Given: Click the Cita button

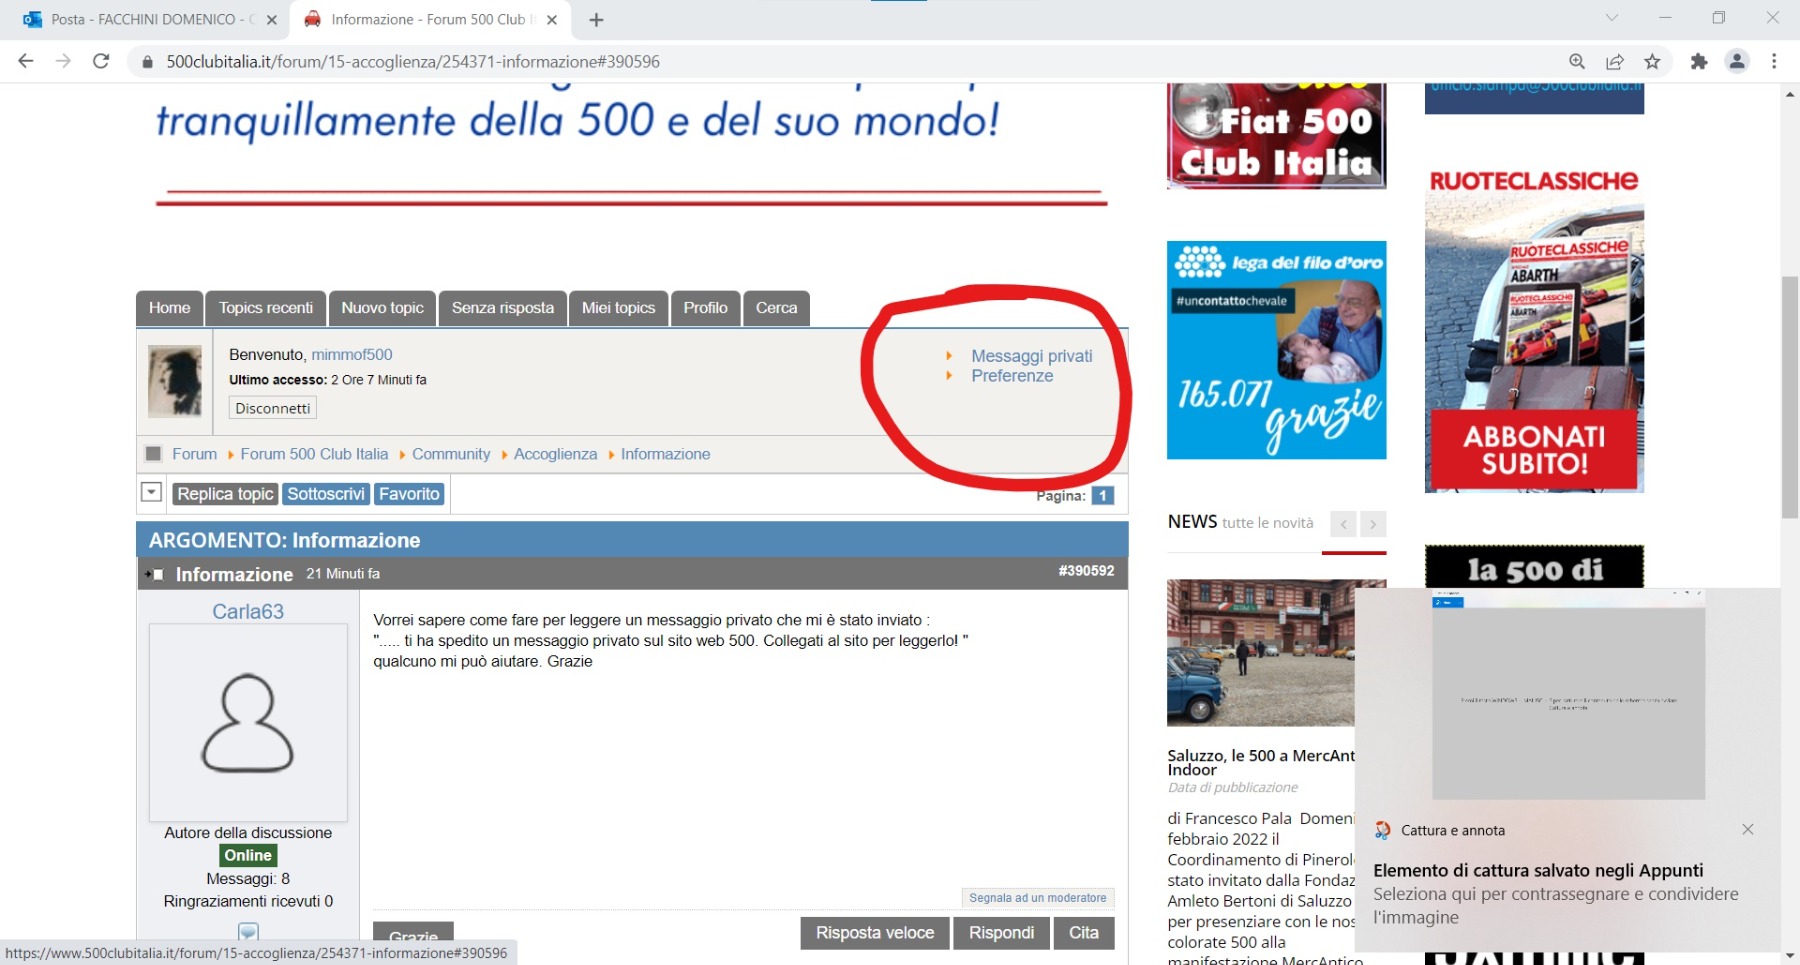Looking at the screenshot, I should (1084, 933).
